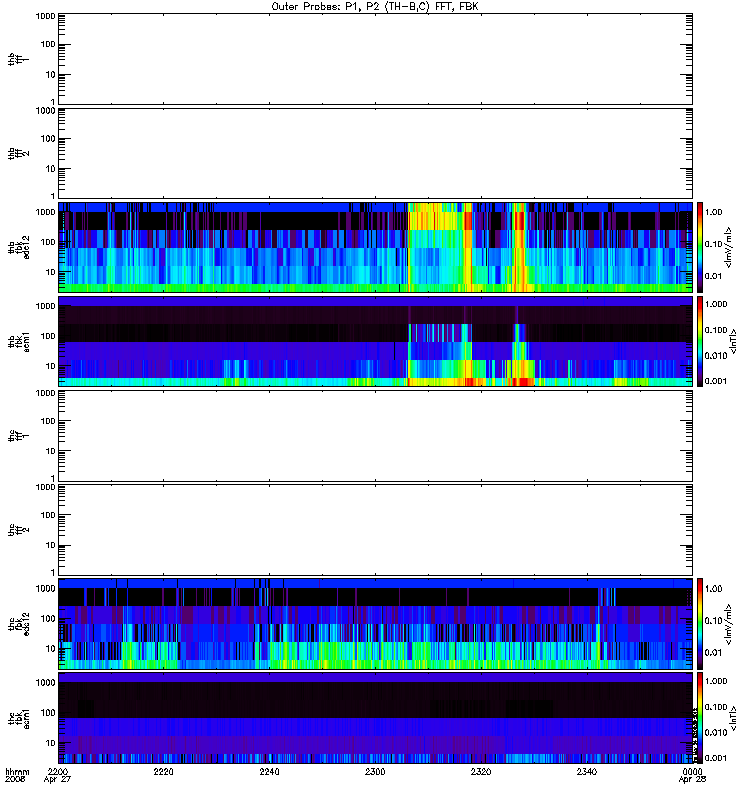Screen dimensions: 750x800
Task: Click the thc scm1 nT color bar
Action: click(700, 718)
